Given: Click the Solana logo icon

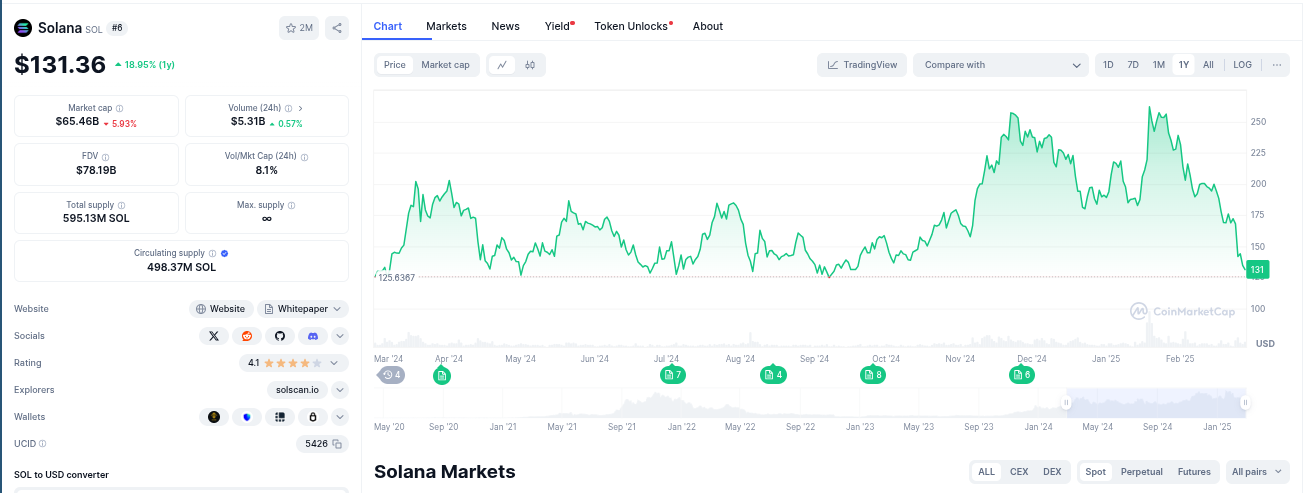Looking at the screenshot, I should 23,28.
